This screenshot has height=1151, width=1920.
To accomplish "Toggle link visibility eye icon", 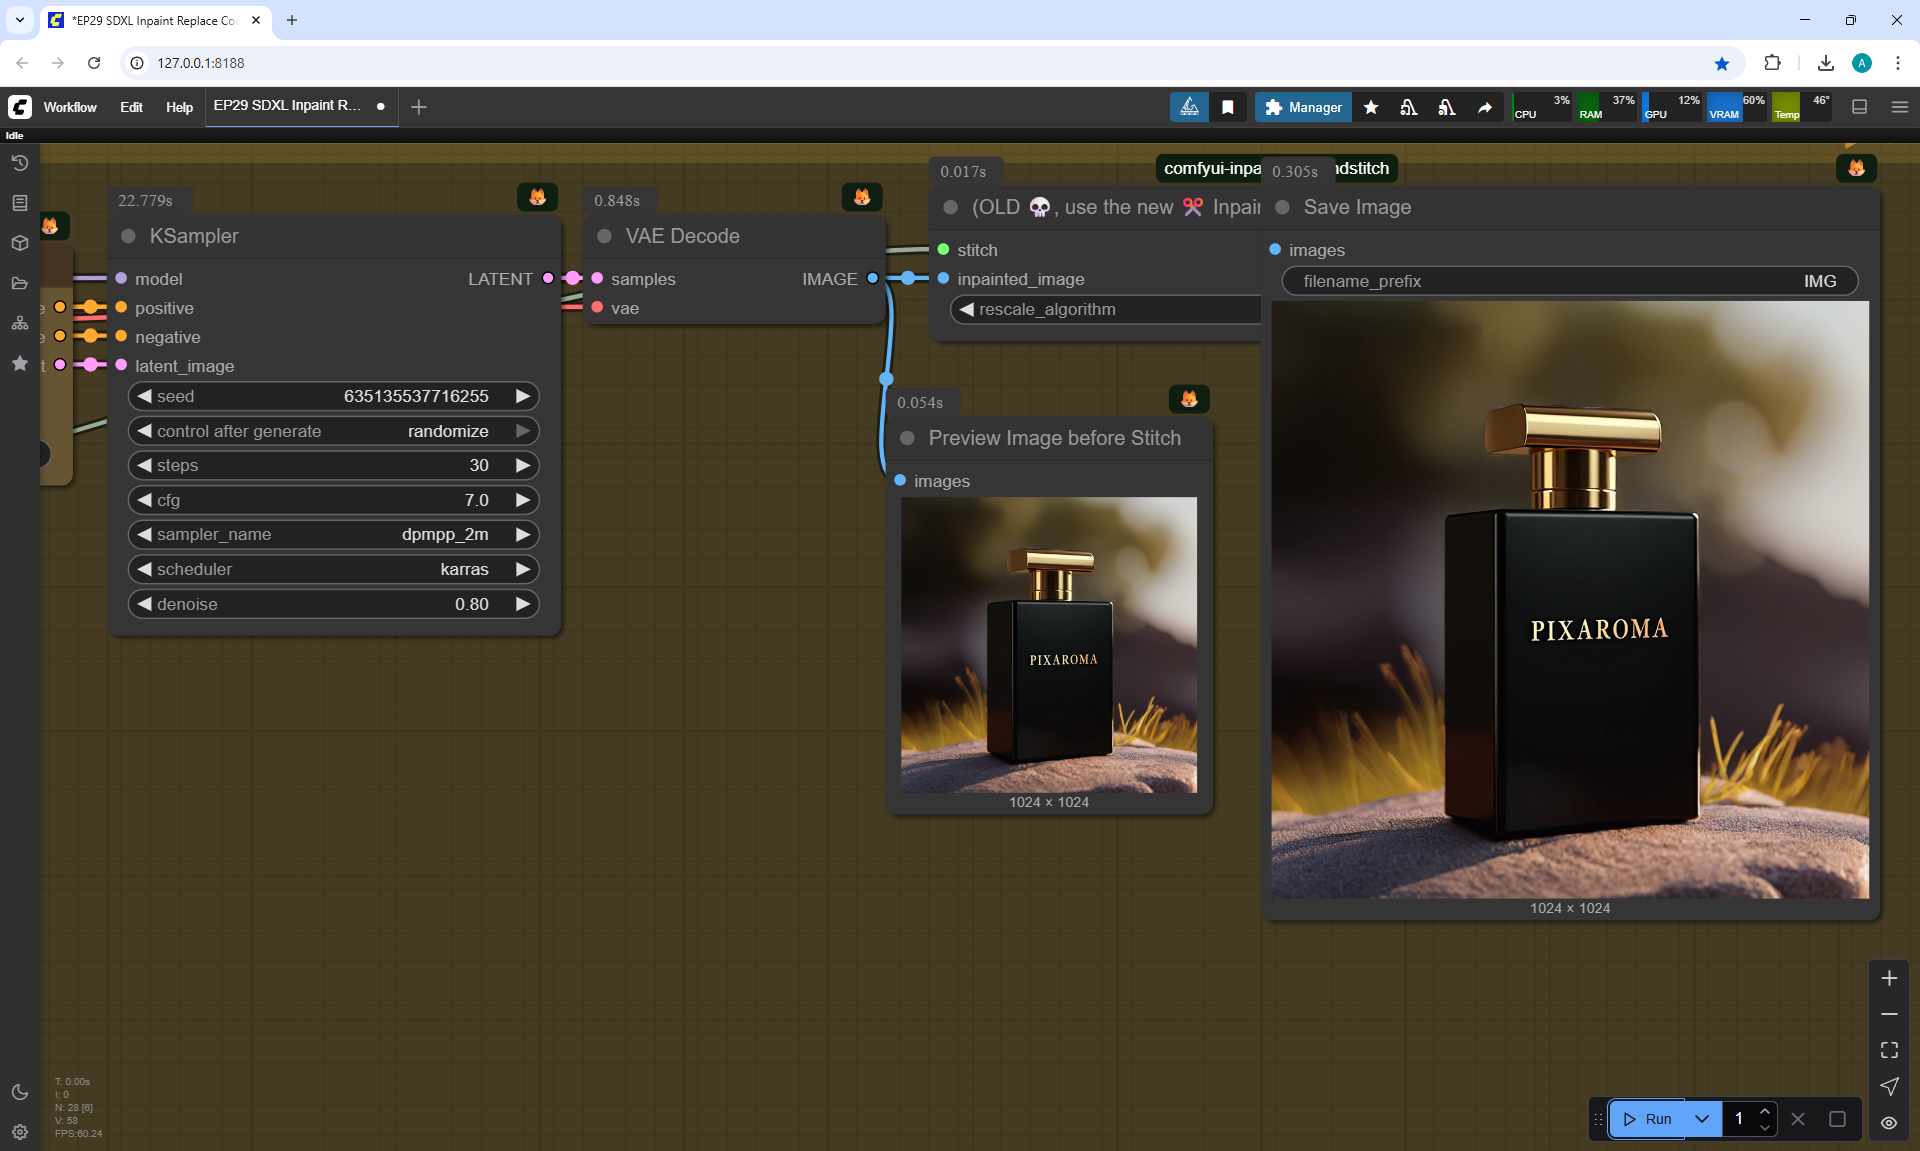I will click(1889, 1123).
